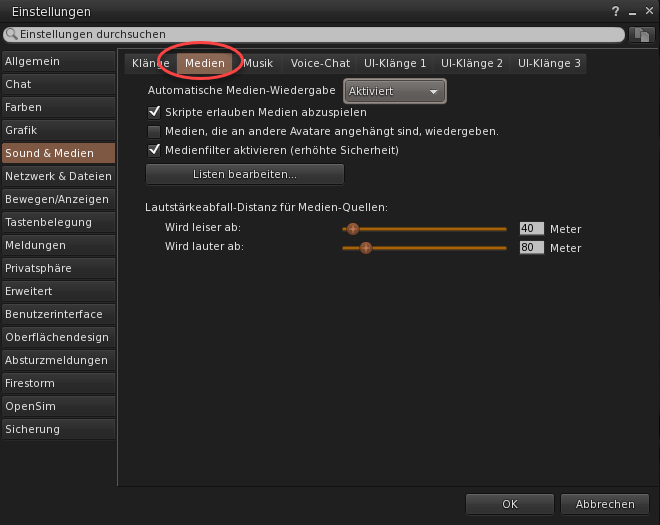Click the 'Wird leiser ab' slider handle
The height and width of the screenshot is (525, 660).
tap(352, 229)
